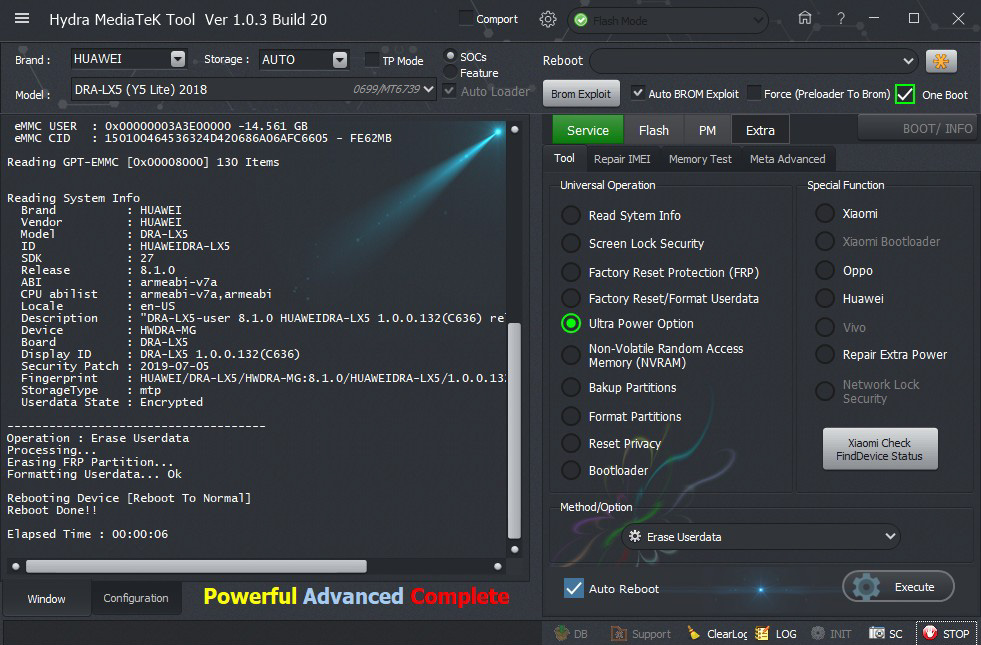Image resolution: width=981 pixels, height=645 pixels.
Task: Choose Factory Reset/Format Userdata option
Action: (571, 298)
